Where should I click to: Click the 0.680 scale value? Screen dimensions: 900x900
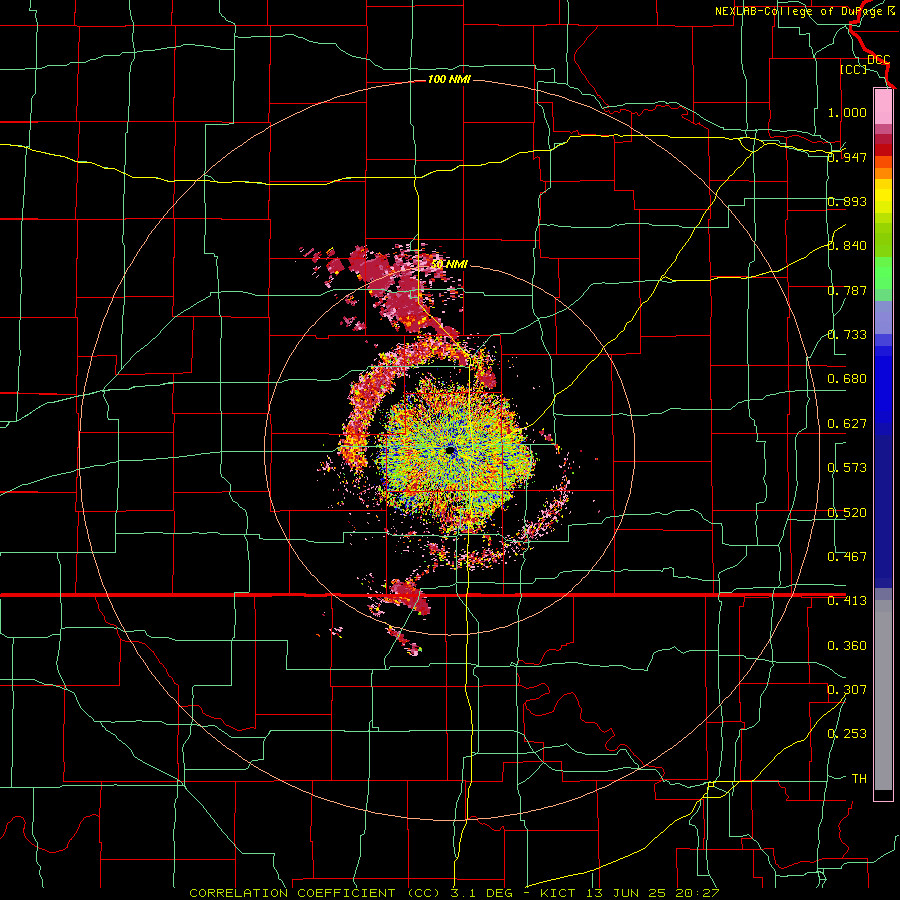tap(847, 379)
